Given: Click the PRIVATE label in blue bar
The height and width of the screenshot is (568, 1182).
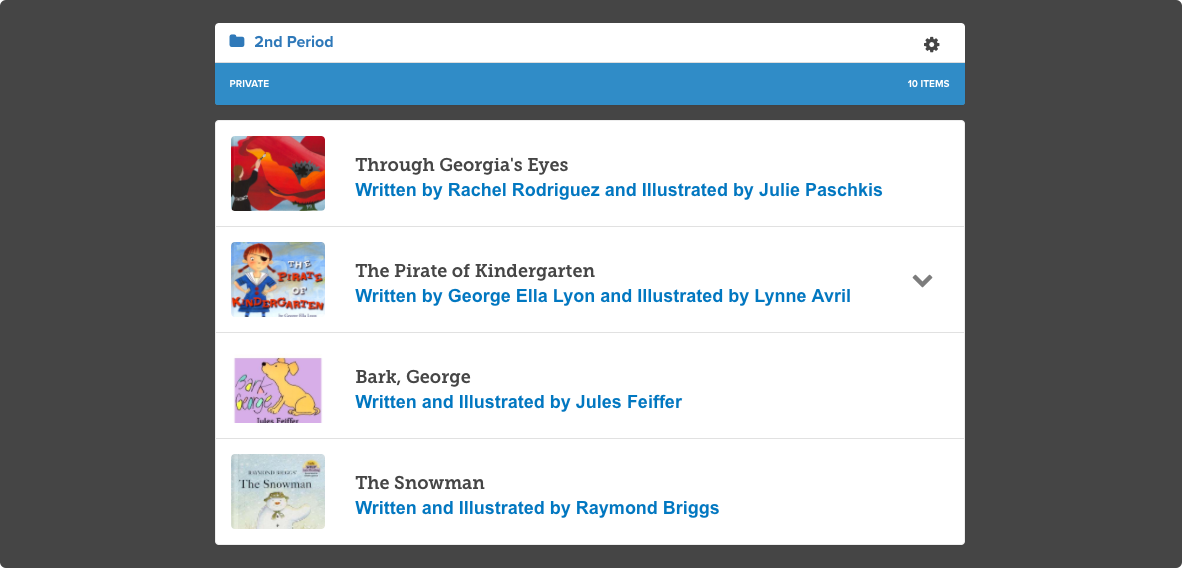Looking at the screenshot, I should click(250, 84).
